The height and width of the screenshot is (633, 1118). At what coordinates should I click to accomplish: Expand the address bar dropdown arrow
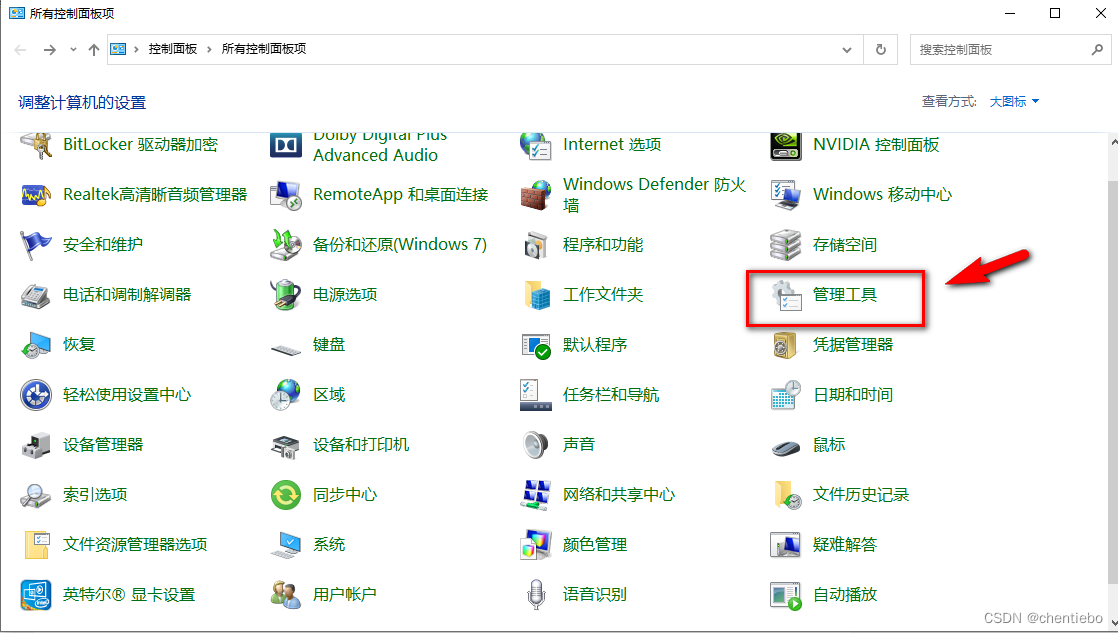coord(846,49)
